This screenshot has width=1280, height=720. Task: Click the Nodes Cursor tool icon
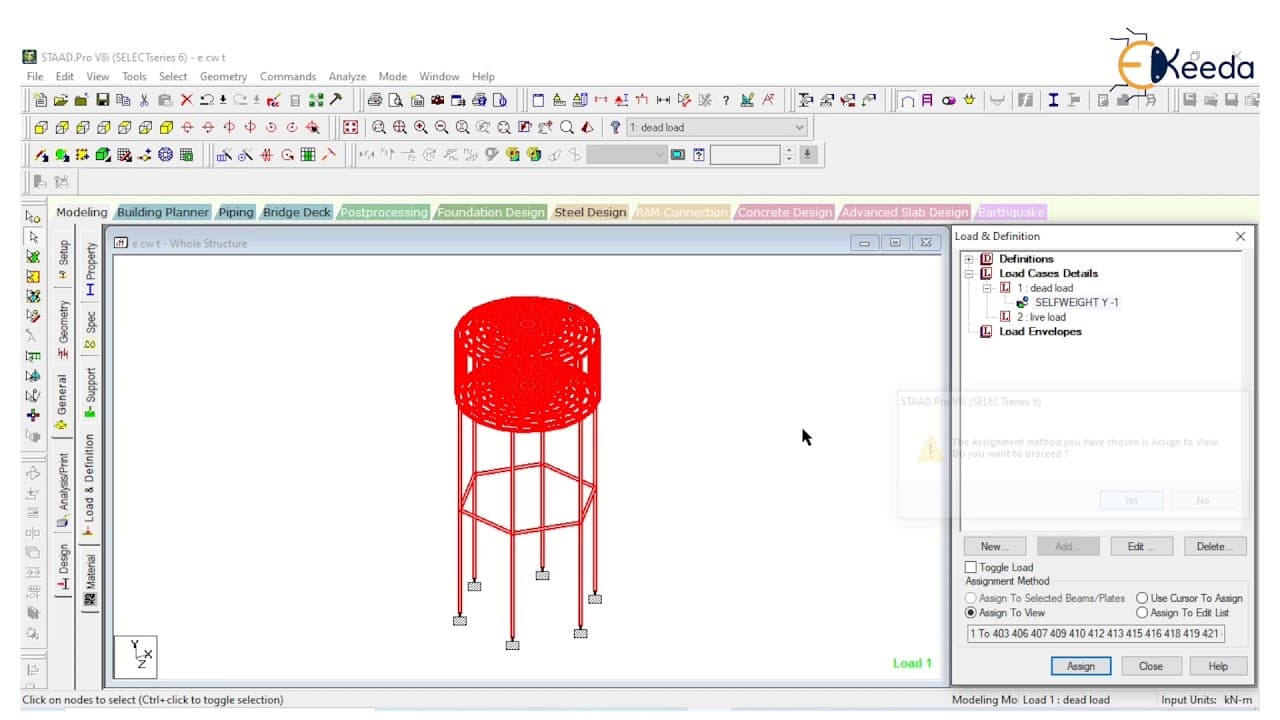pyautogui.click(x=33, y=217)
